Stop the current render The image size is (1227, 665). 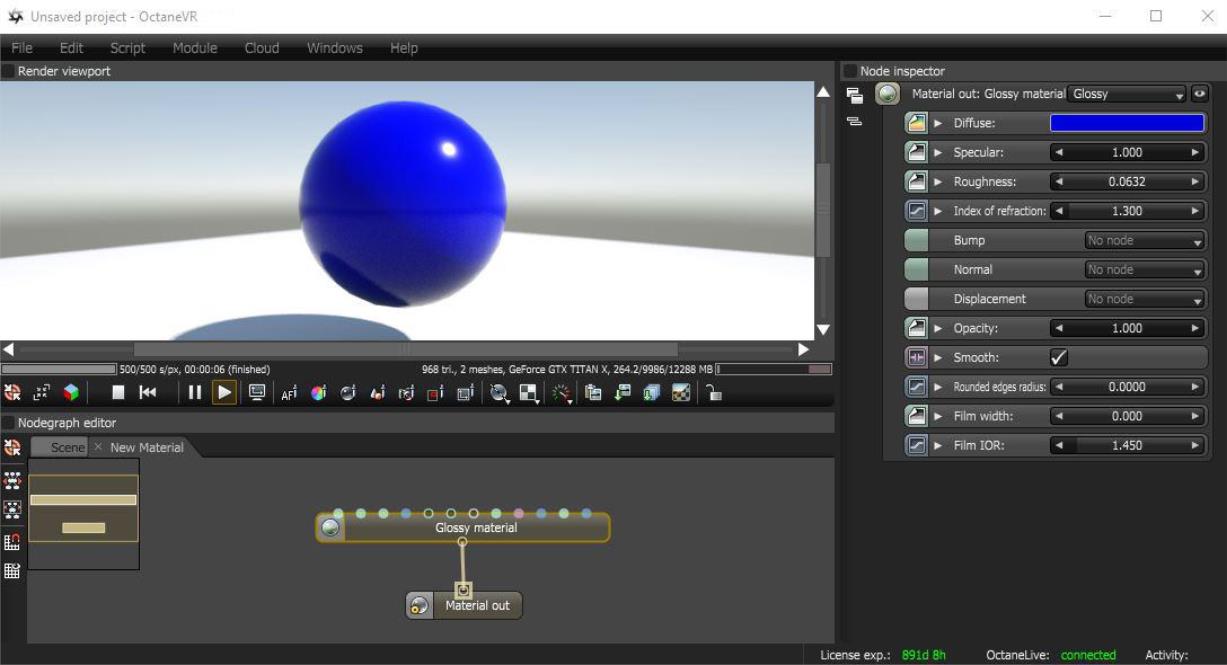[118, 392]
